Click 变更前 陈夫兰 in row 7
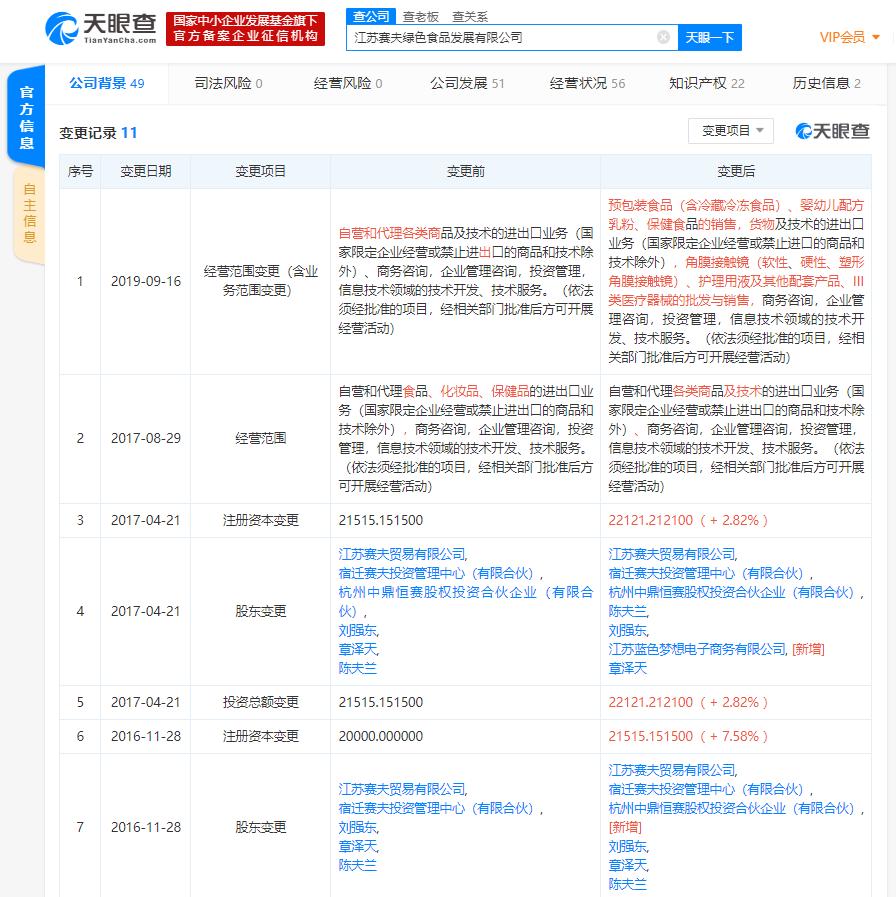The width and height of the screenshot is (896, 897). pos(358,865)
